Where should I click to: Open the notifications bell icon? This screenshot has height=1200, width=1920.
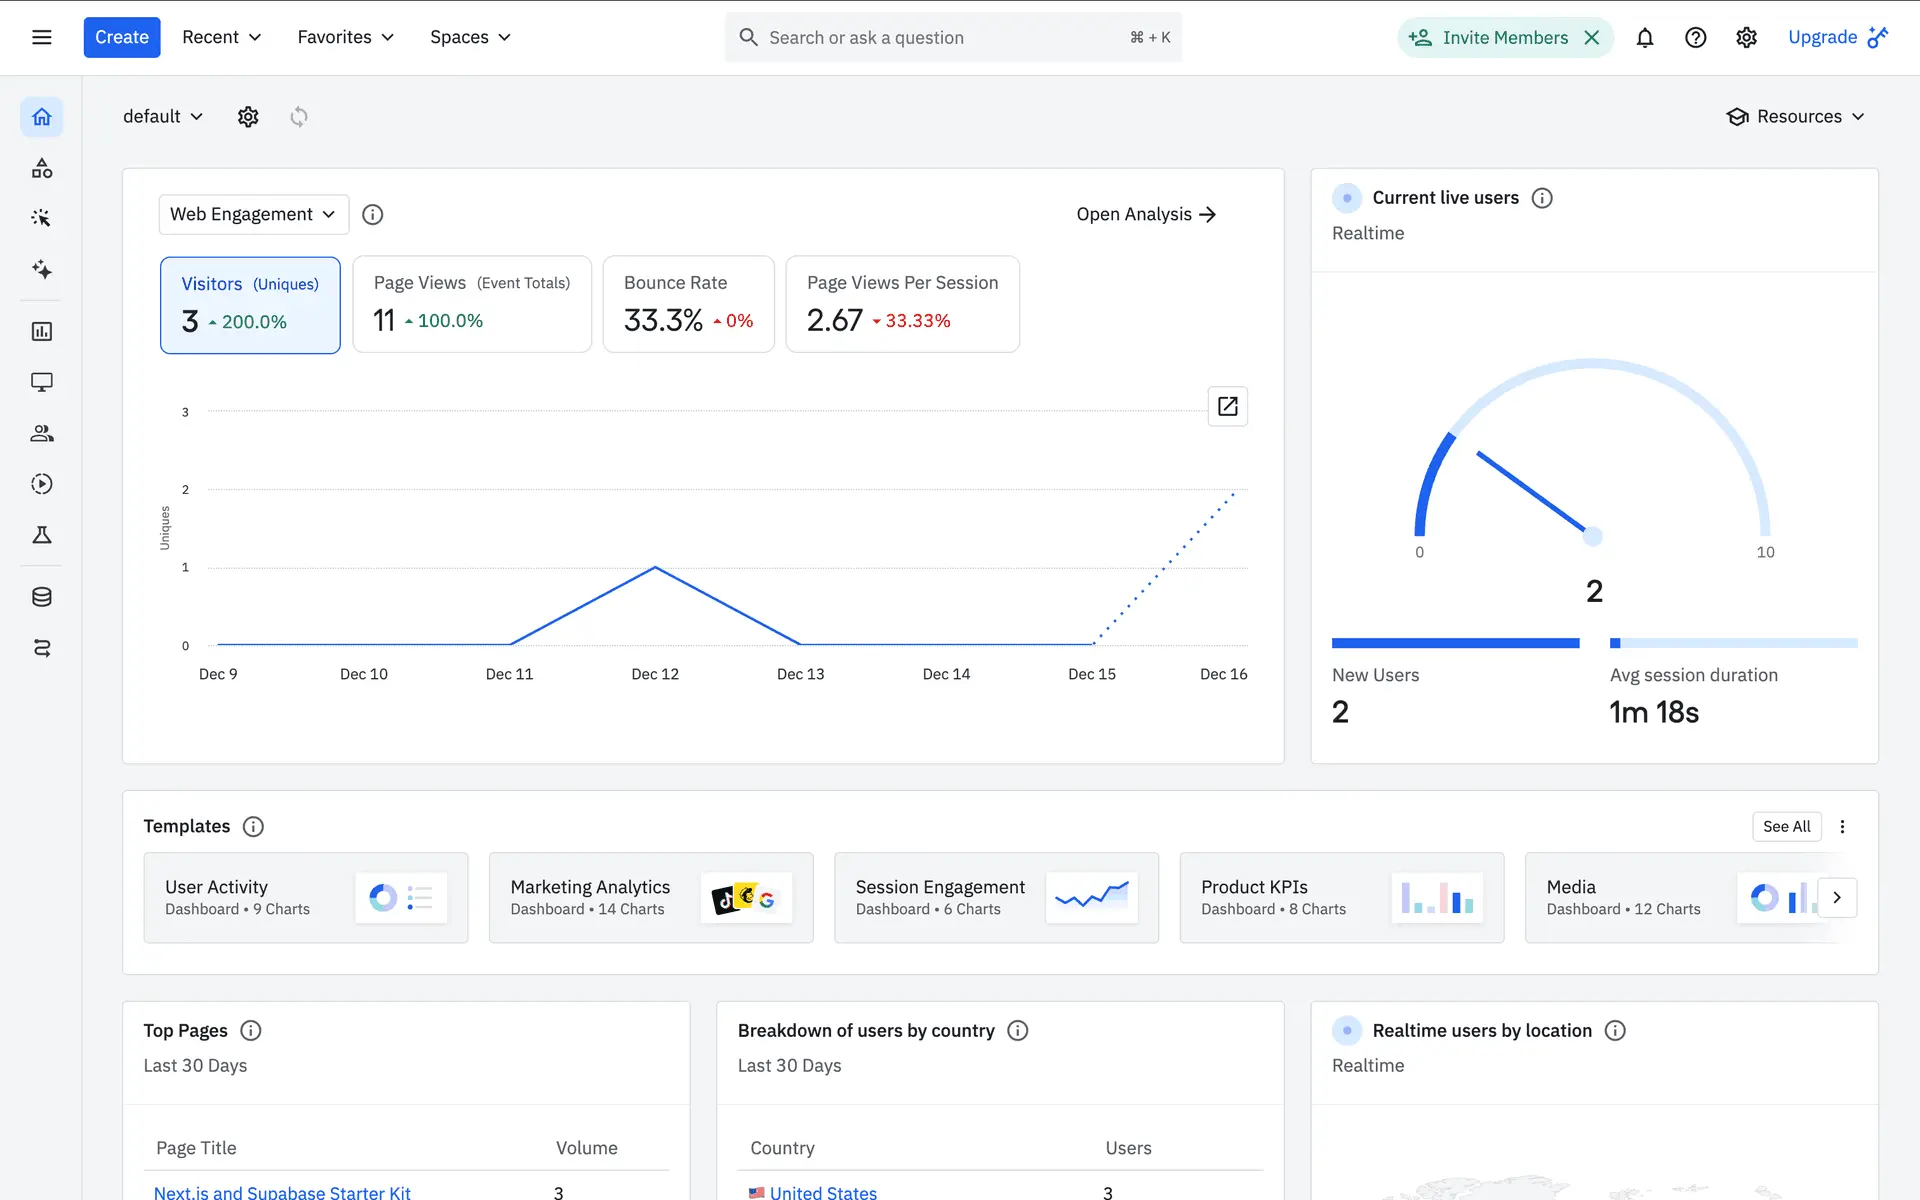click(x=1644, y=38)
